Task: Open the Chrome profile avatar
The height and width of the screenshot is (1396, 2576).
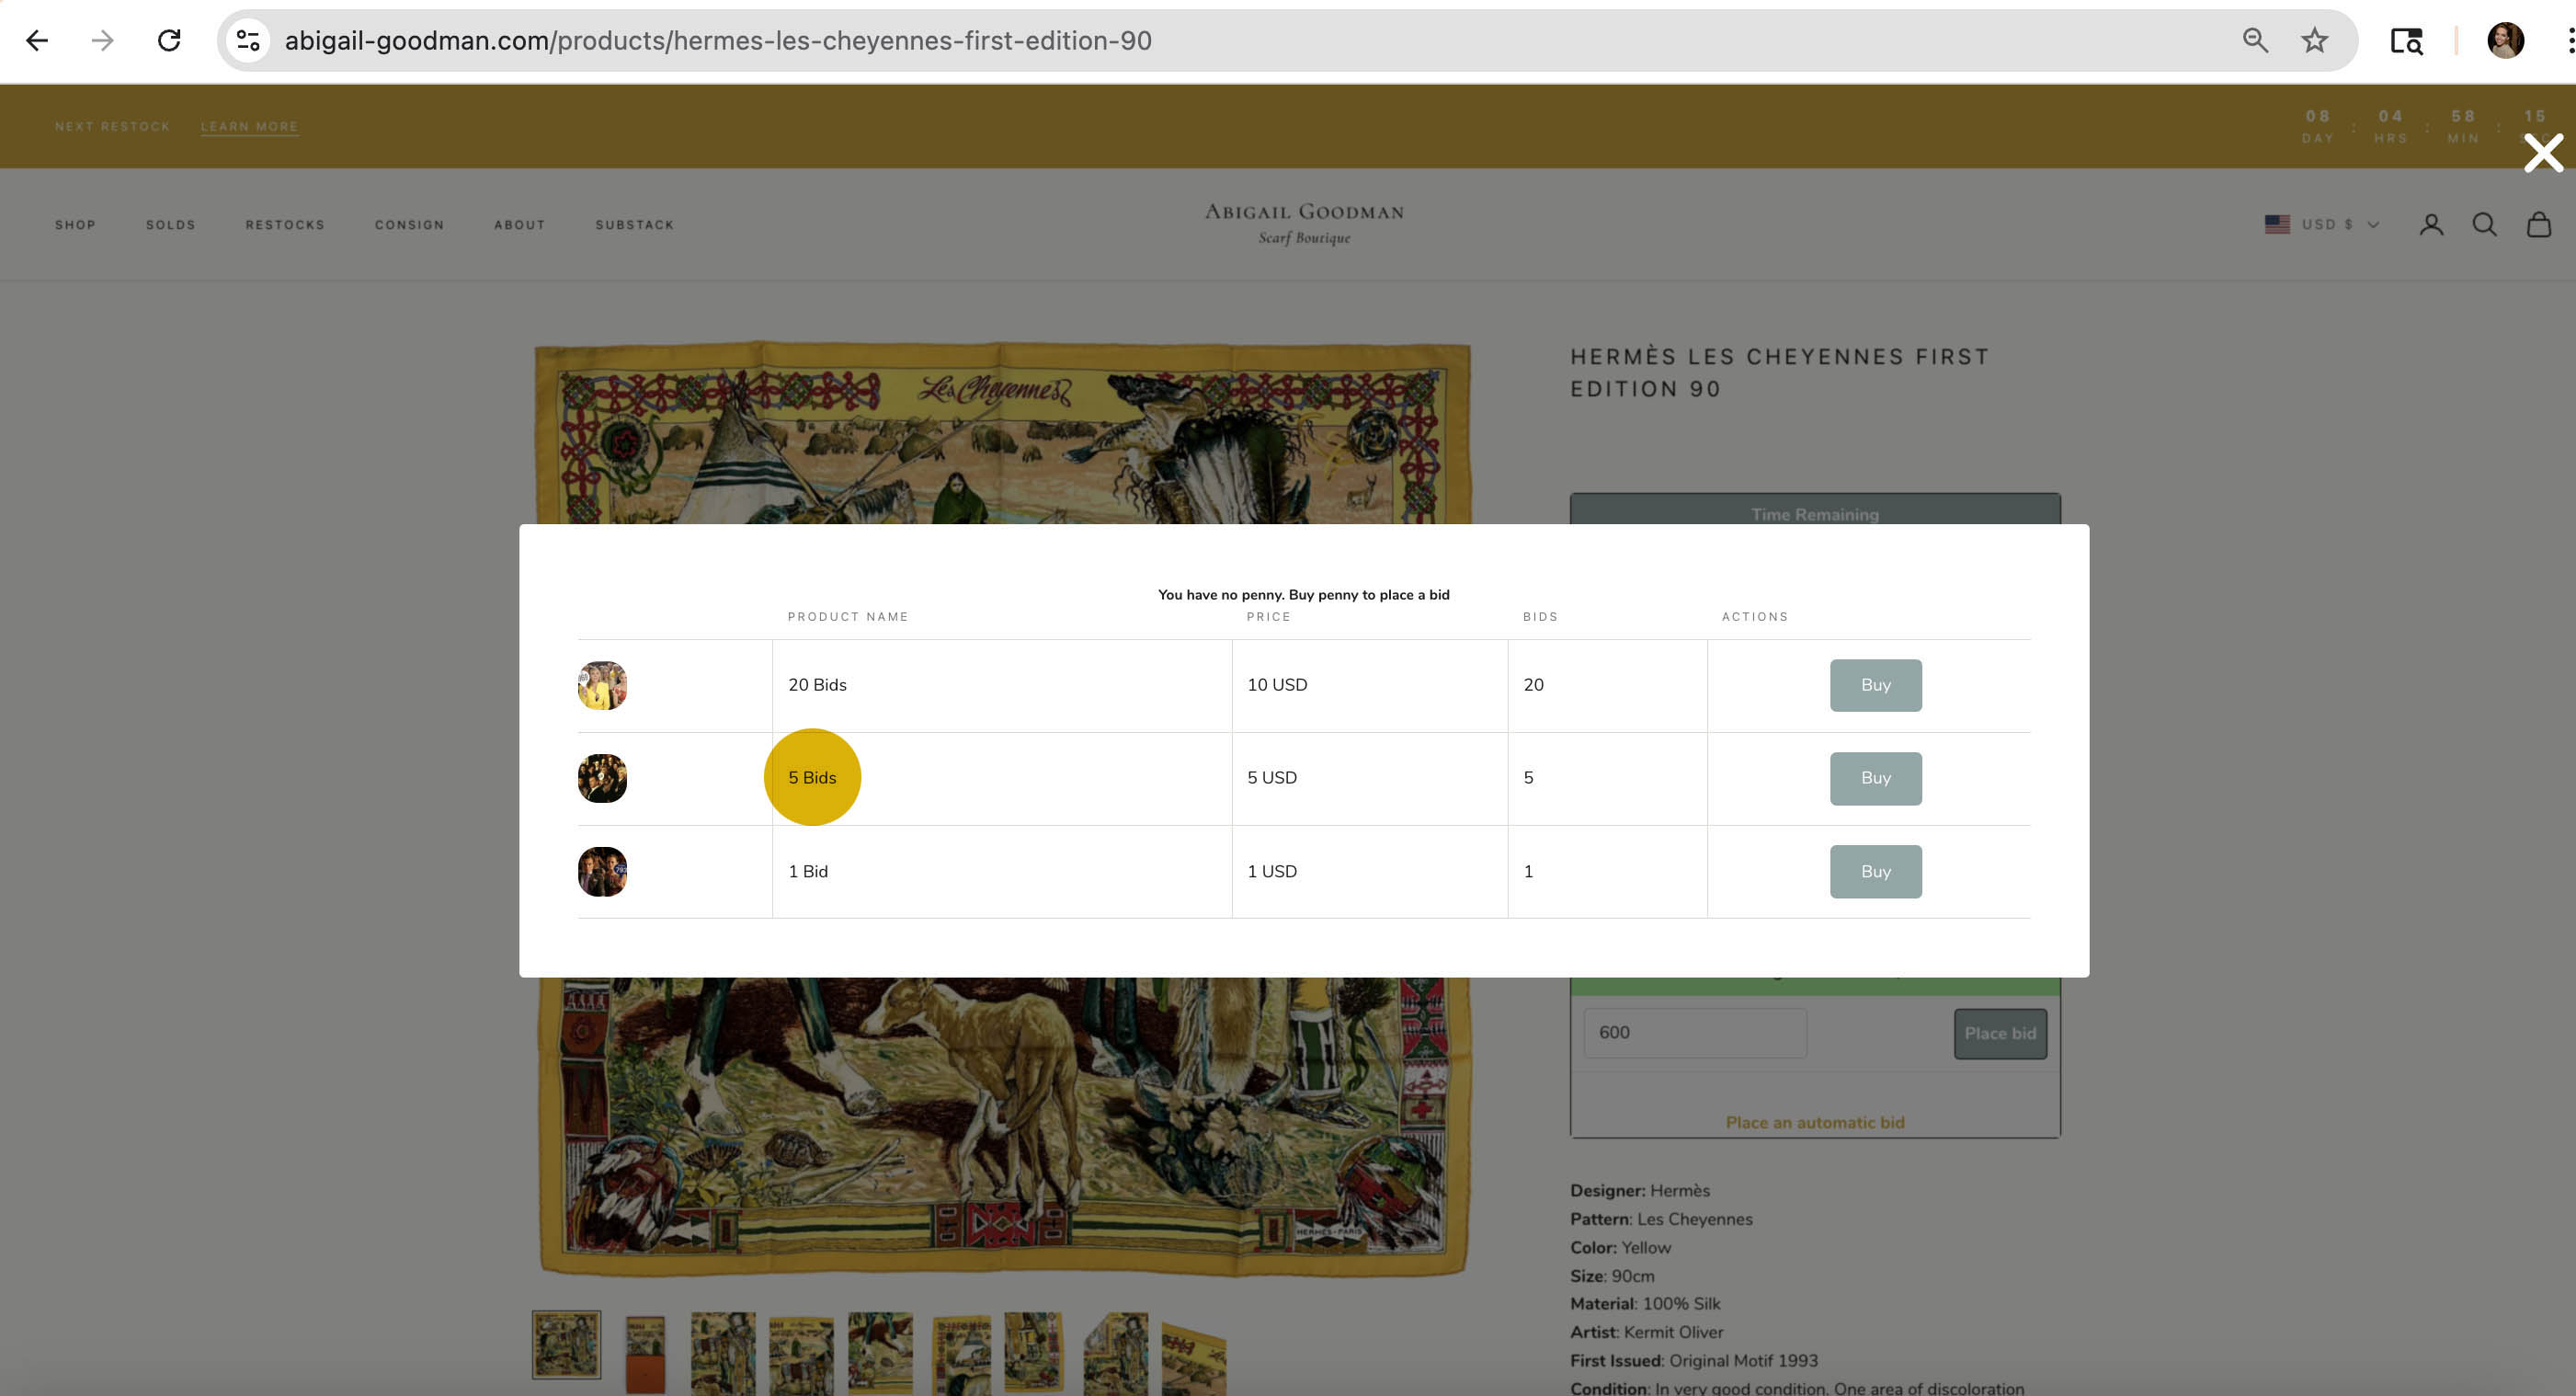Action: [2505, 40]
